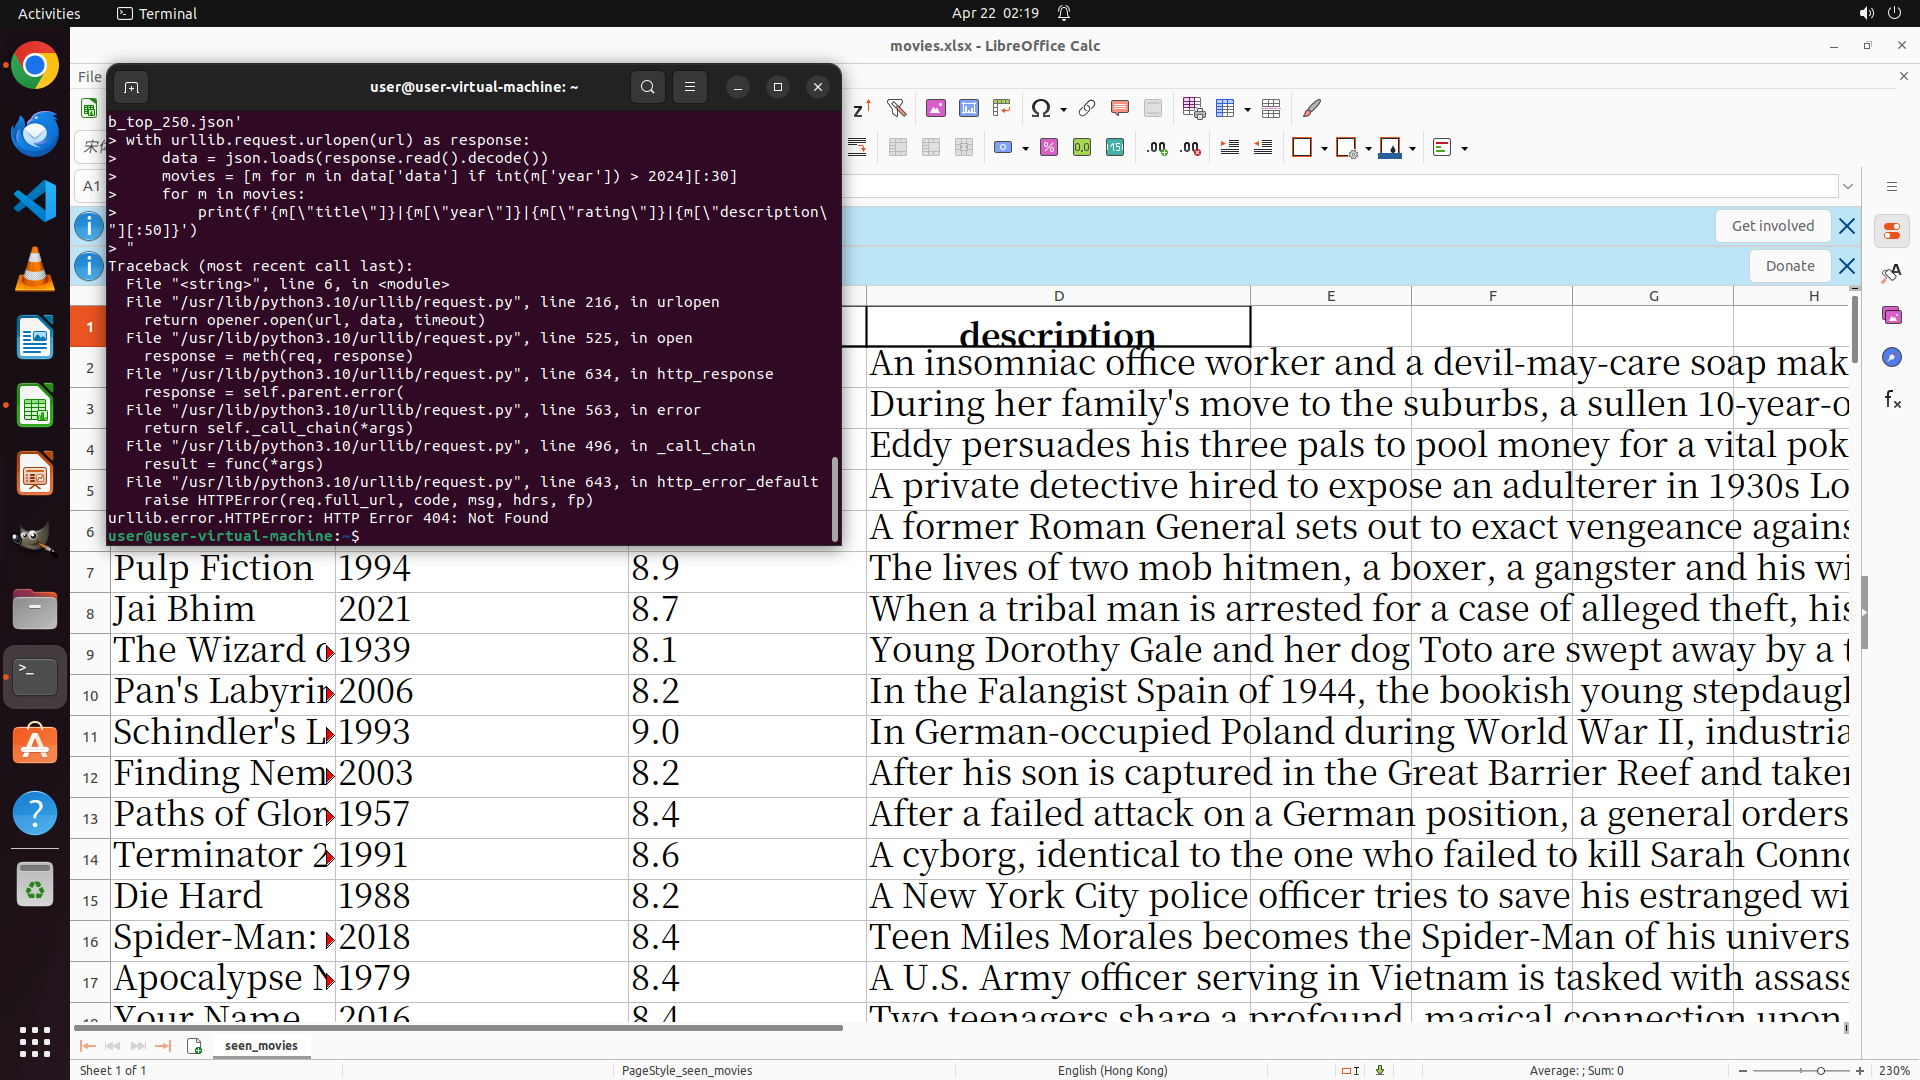
Task: Toggle wrap text for cells
Action: [857, 148]
